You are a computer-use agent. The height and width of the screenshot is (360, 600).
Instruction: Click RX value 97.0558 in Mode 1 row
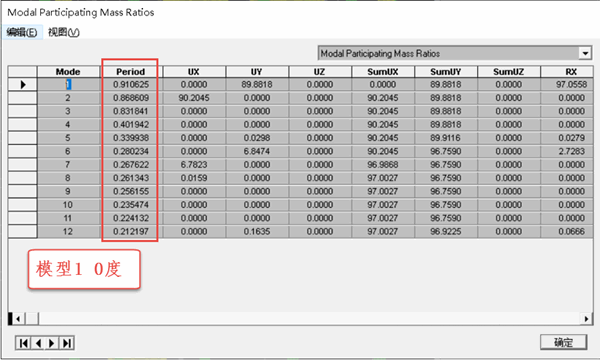(x=567, y=85)
